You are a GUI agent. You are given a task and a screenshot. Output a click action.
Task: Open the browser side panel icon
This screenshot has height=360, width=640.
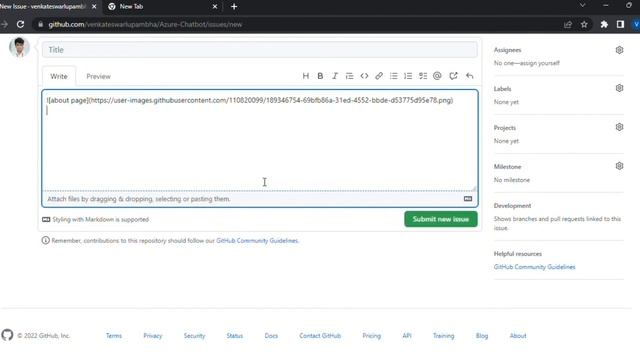coord(620,24)
